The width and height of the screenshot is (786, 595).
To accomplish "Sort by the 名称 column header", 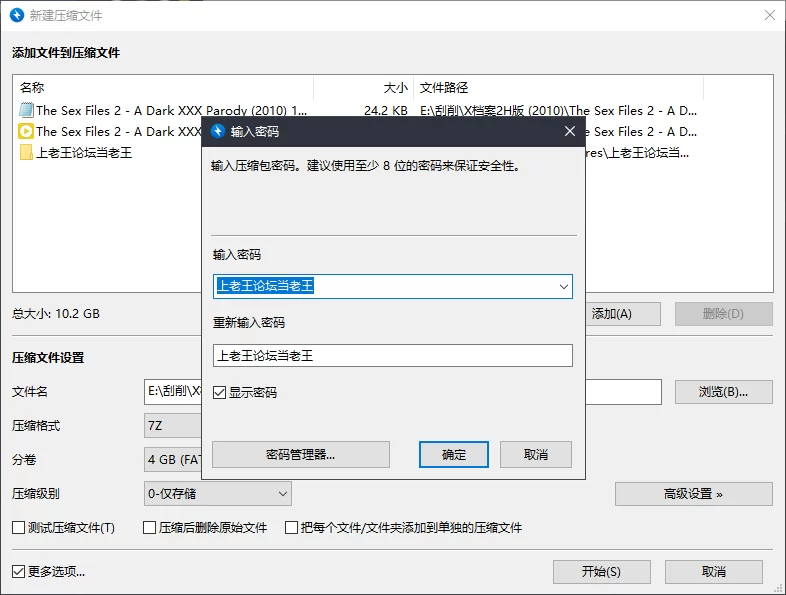I will coord(32,88).
